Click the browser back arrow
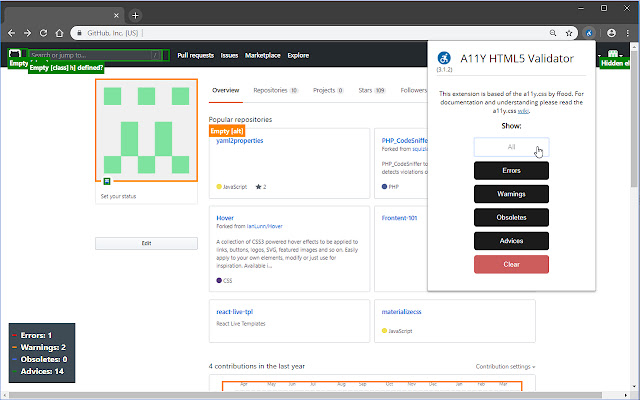The image size is (640, 400). click(x=11, y=33)
